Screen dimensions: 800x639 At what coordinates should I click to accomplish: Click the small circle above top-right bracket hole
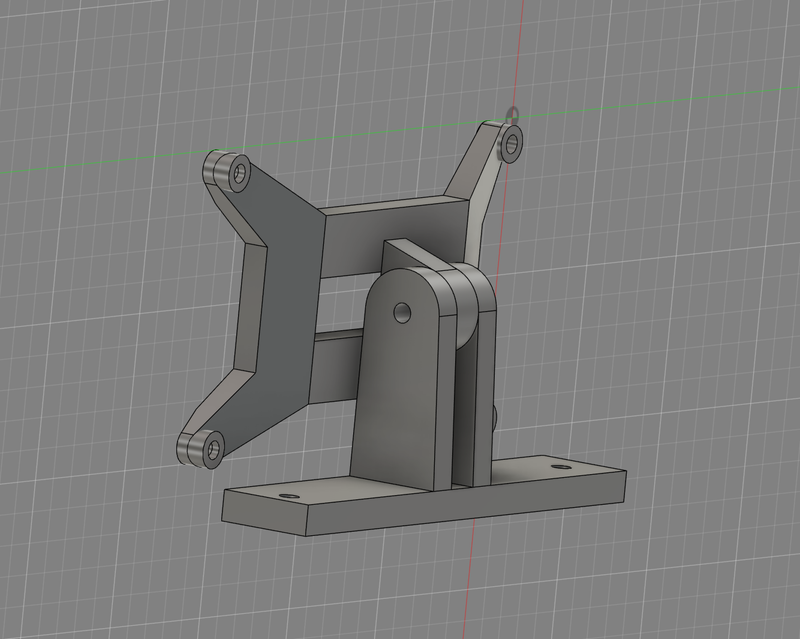pos(513,113)
